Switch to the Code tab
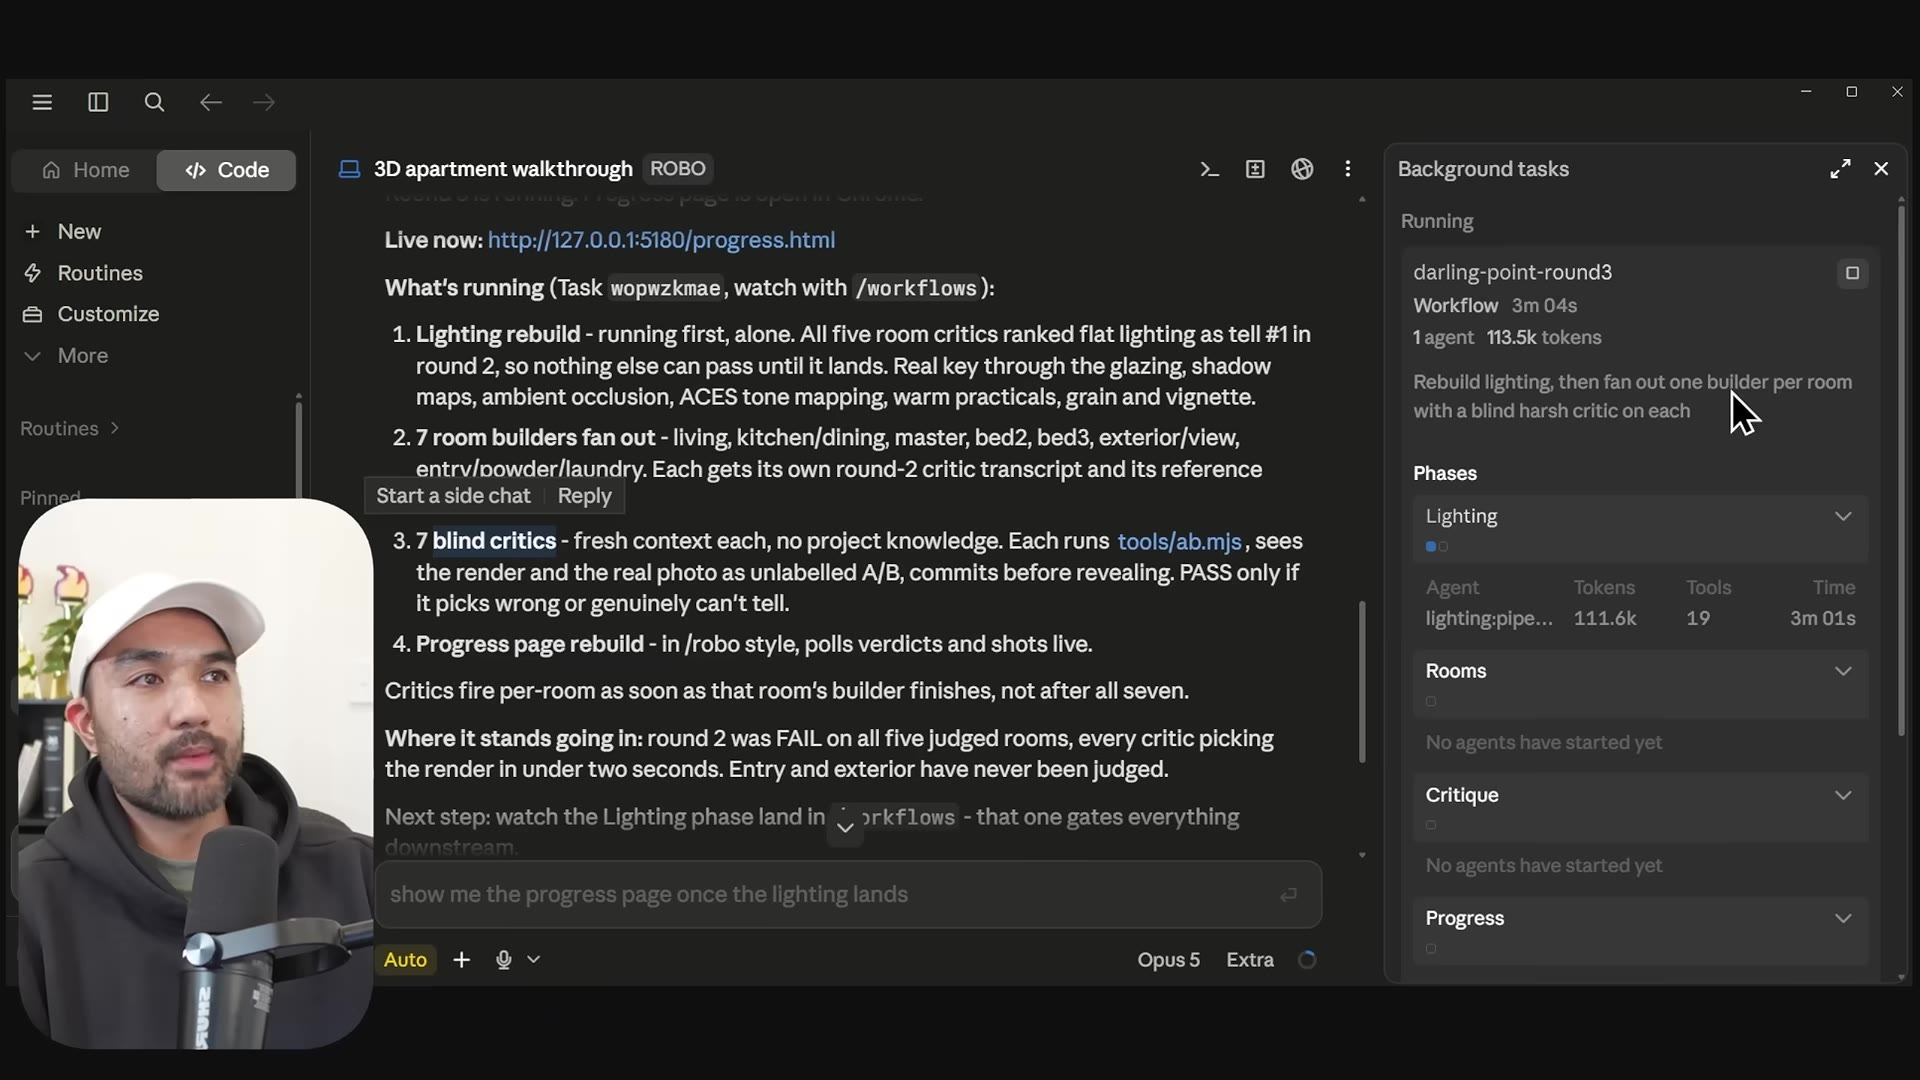 [x=226, y=170]
